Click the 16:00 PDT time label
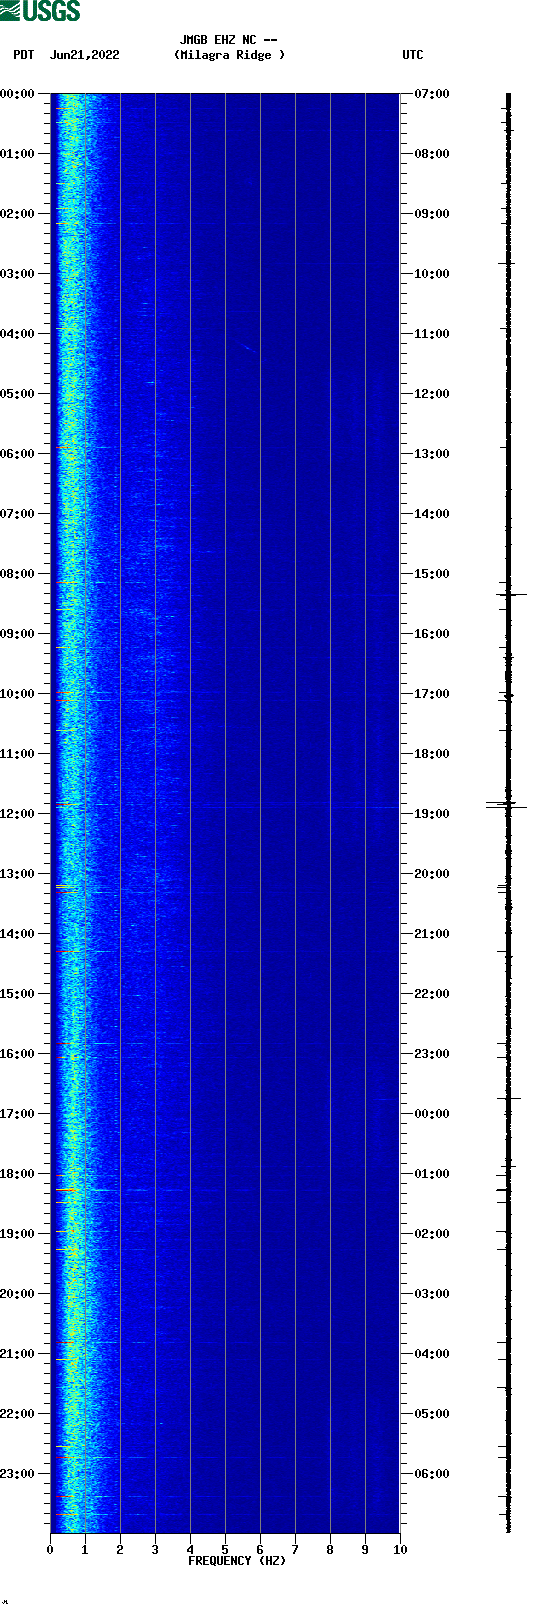552x1613 pixels. tap(17, 1054)
